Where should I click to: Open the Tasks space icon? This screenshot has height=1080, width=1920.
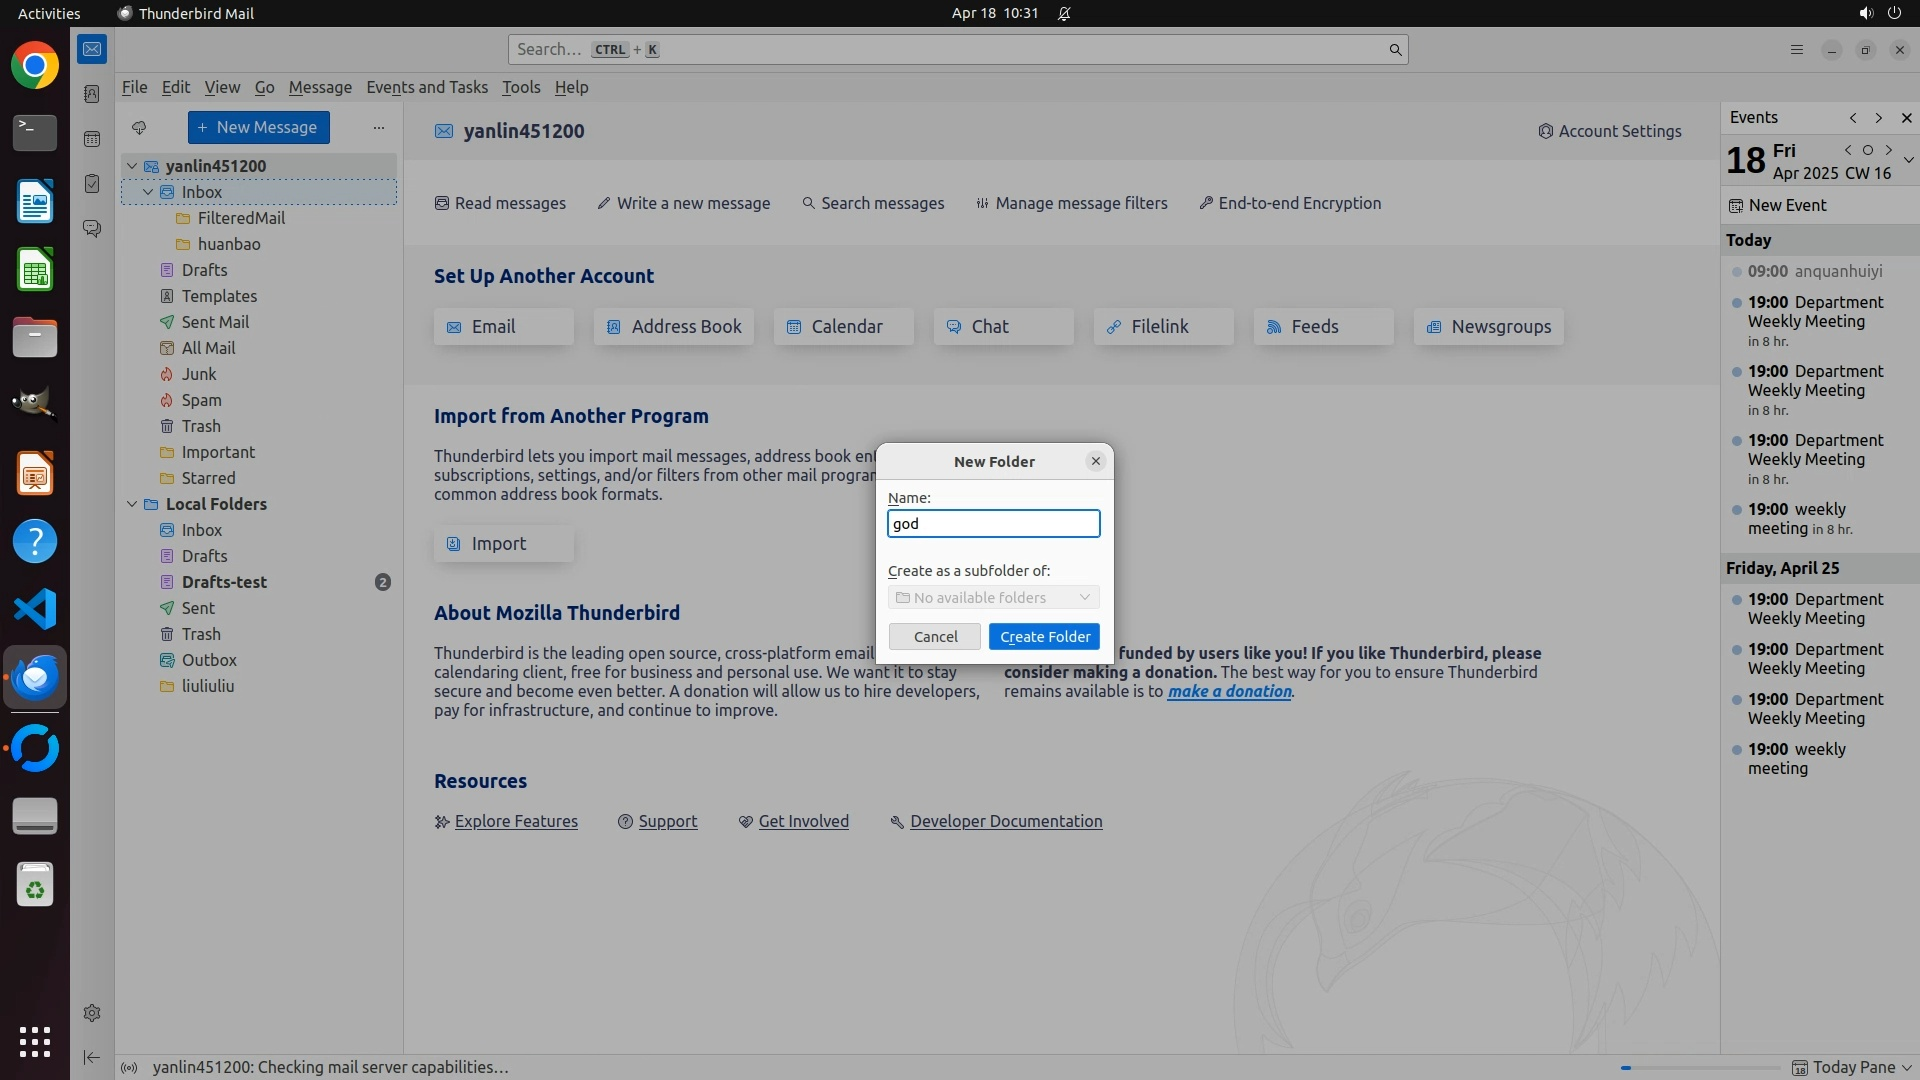pyautogui.click(x=92, y=184)
